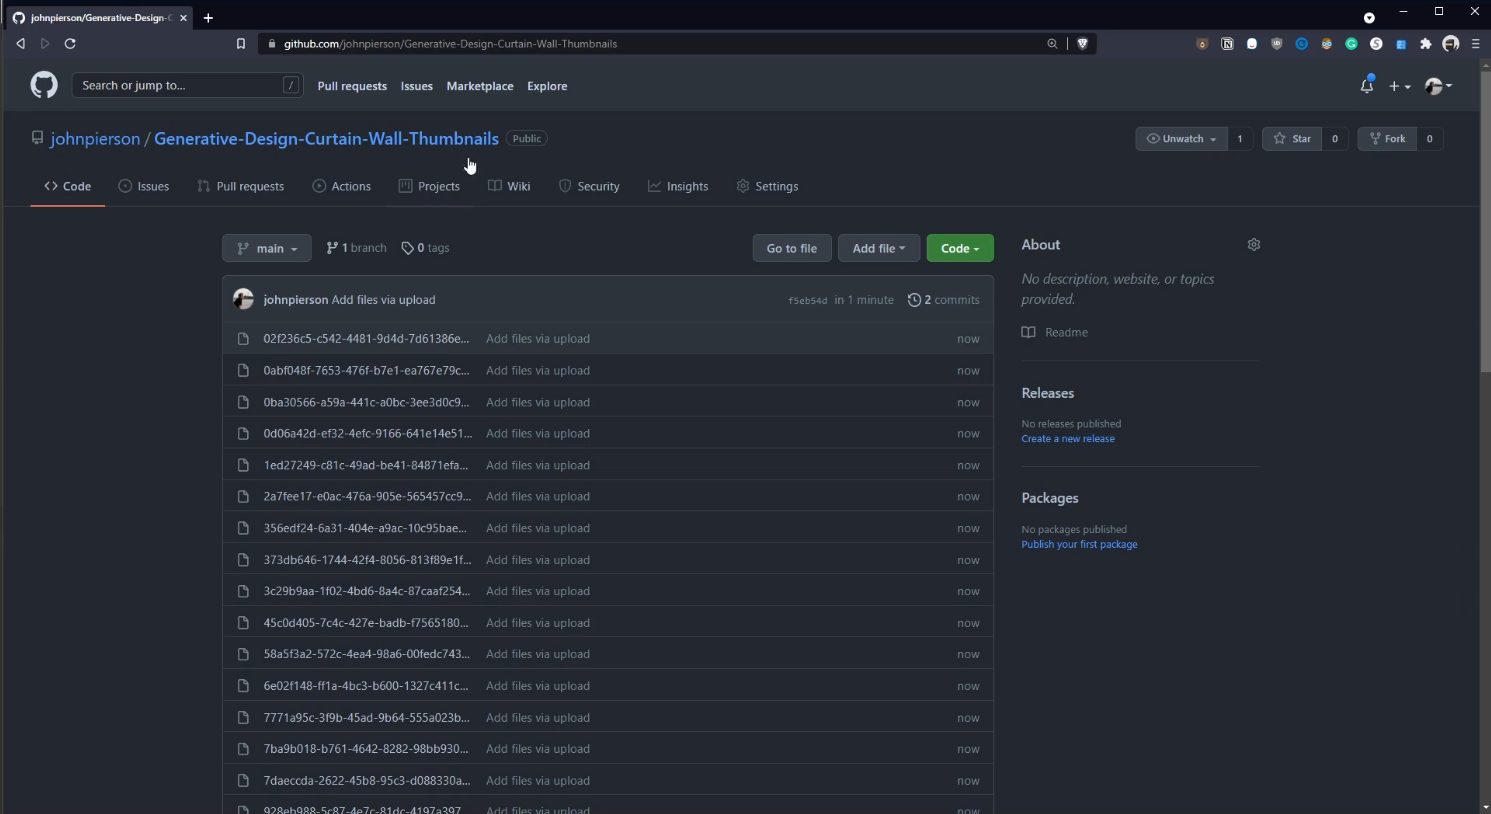Focus the Search or jump to field

click(x=180, y=86)
